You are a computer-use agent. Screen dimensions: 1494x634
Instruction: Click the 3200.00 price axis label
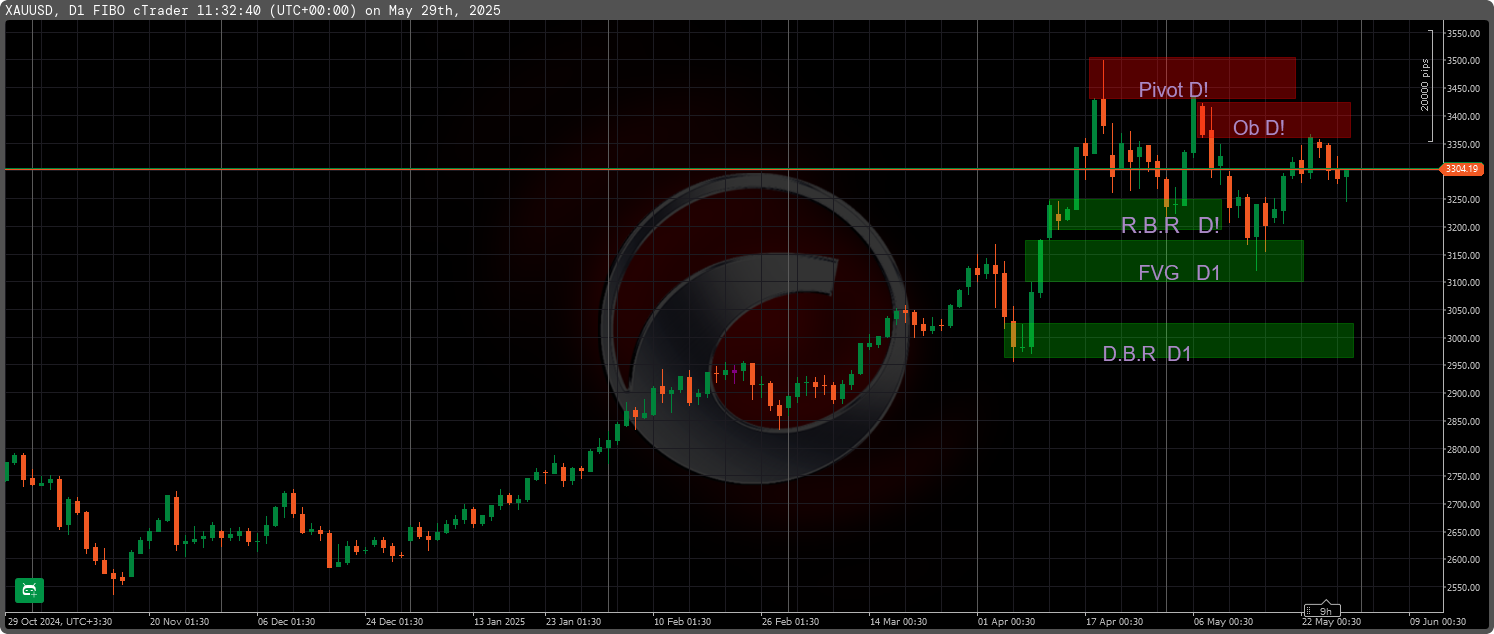pos(1462,228)
